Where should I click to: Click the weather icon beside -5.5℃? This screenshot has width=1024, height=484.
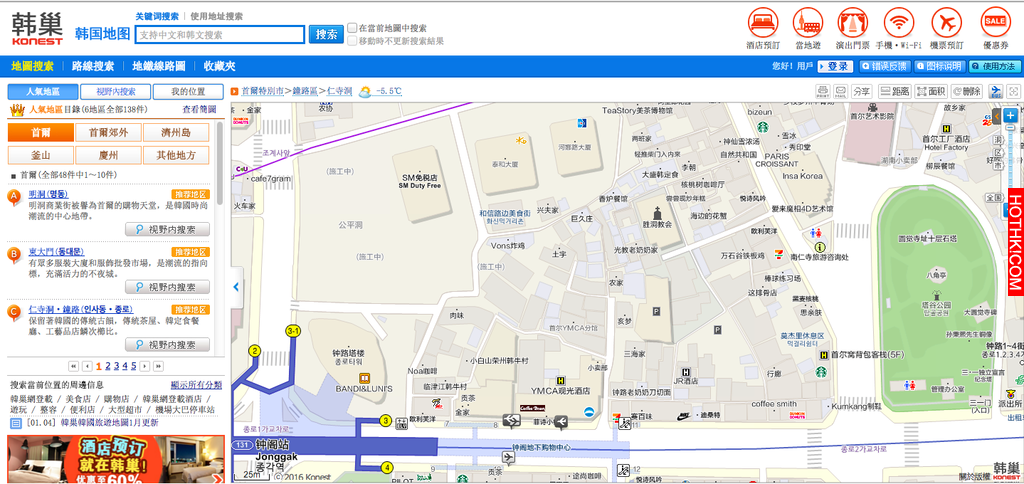click(x=366, y=91)
